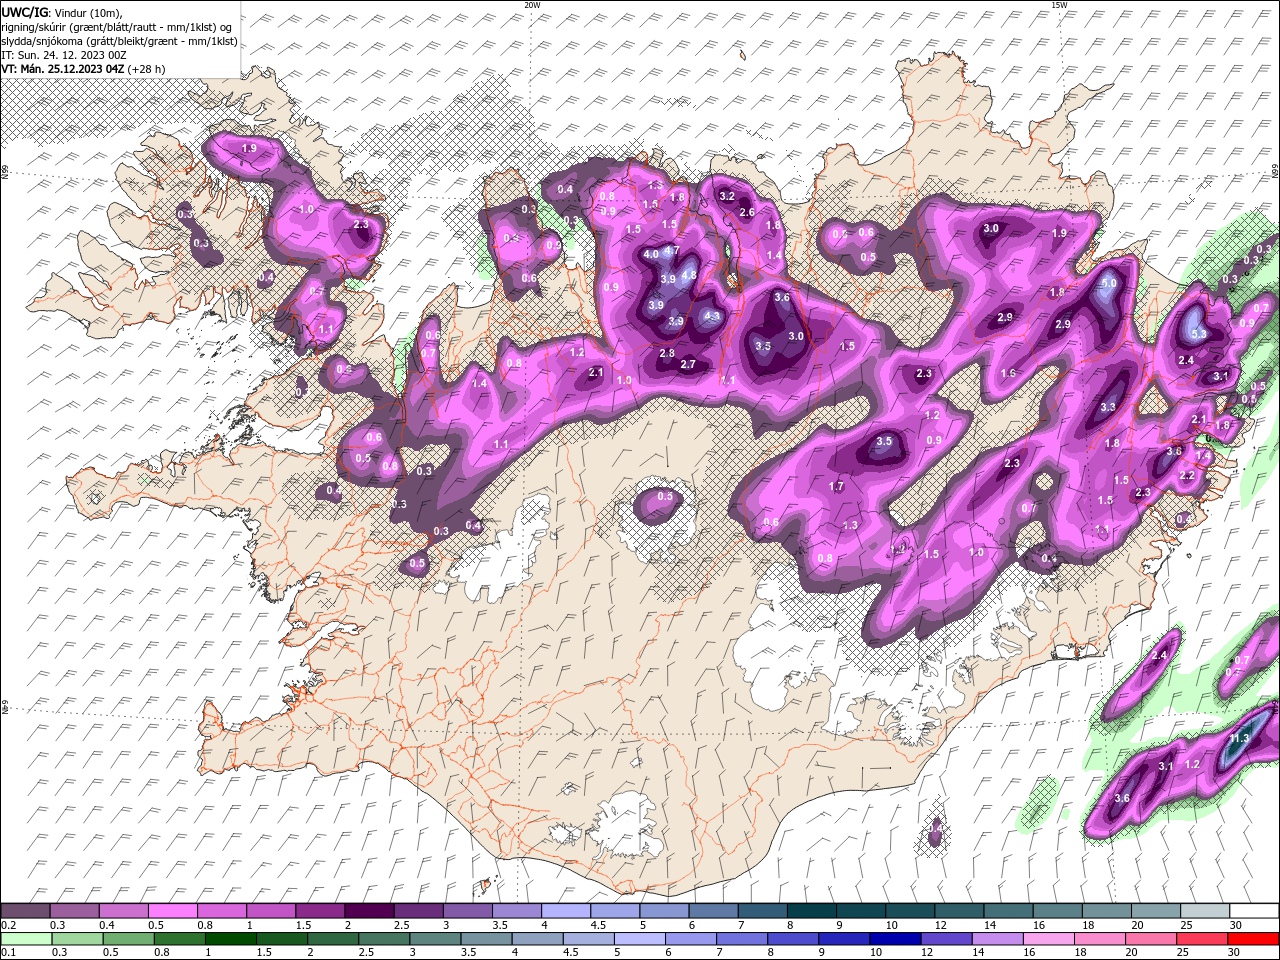Click the 1.7 precipitation value on the map
Screen dimensions: 1280x960
click(x=837, y=486)
